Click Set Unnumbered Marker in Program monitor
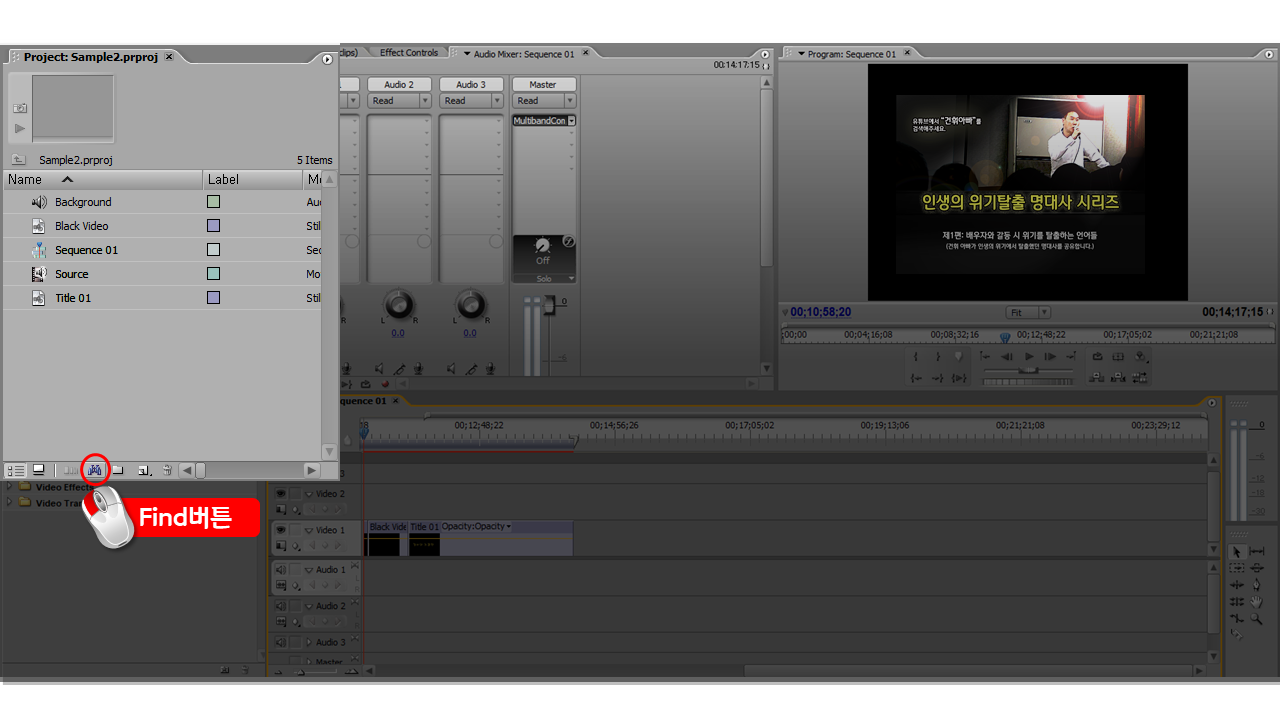The image size is (1280, 720). click(958, 356)
